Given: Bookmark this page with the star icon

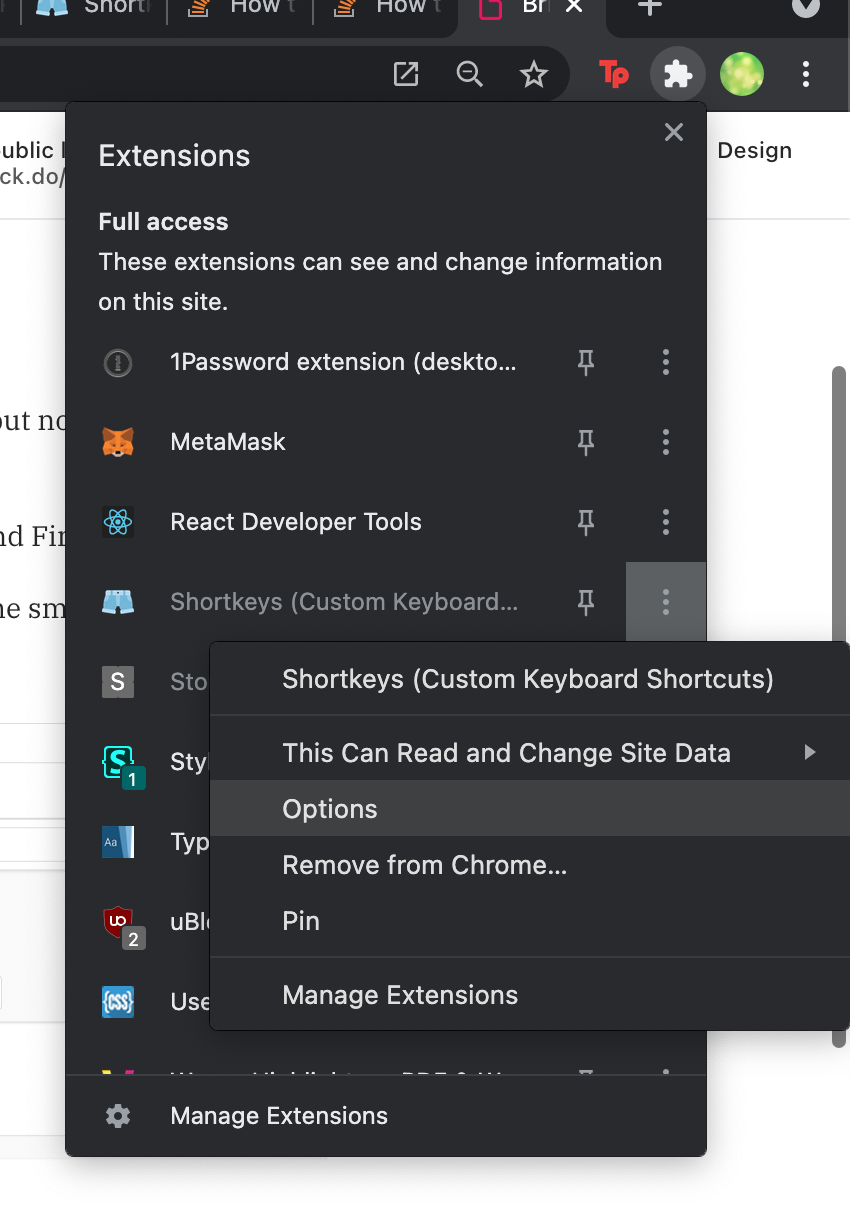Looking at the screenshot, I should point(534,74).
